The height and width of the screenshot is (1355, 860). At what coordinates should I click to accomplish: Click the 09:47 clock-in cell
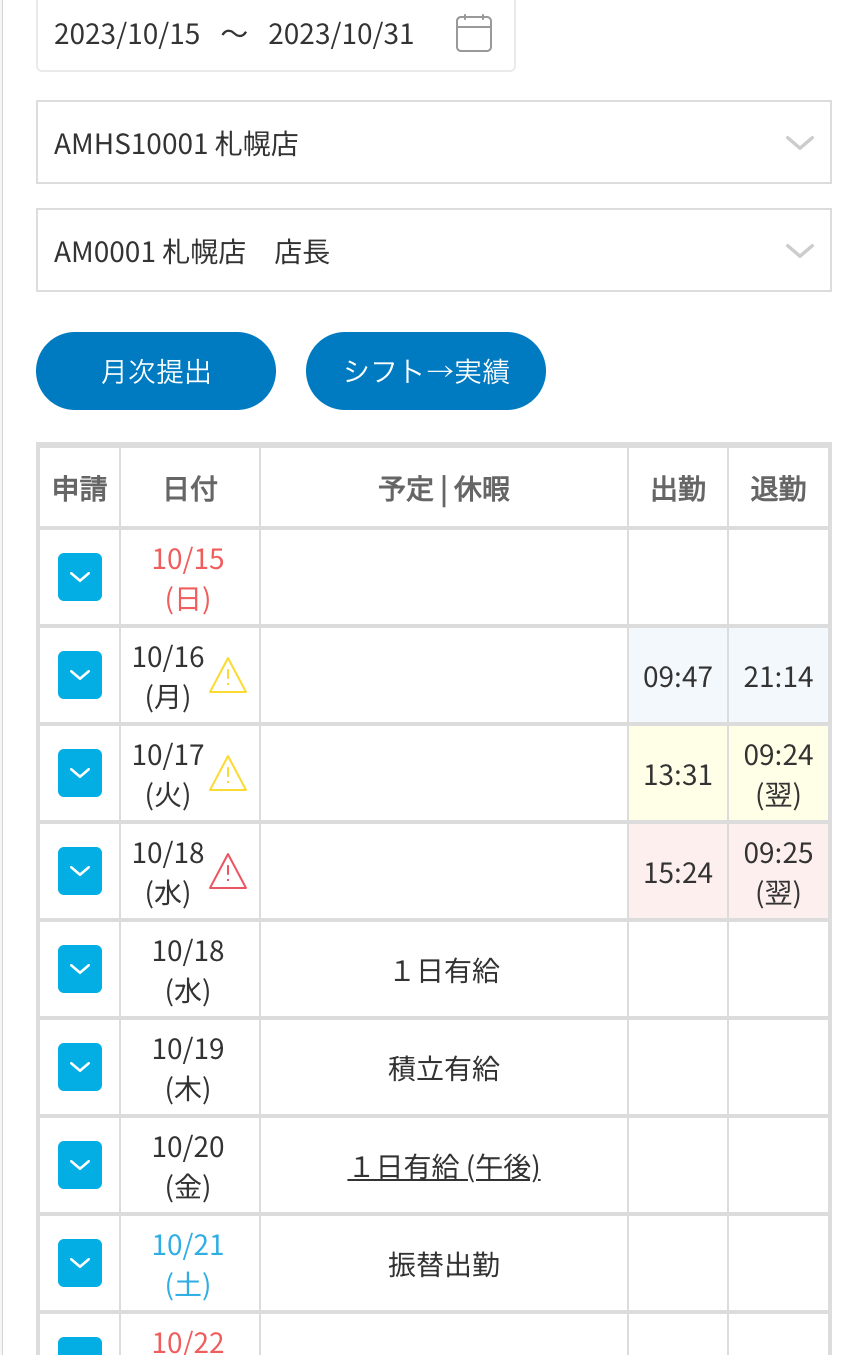(x=678, y=677)
